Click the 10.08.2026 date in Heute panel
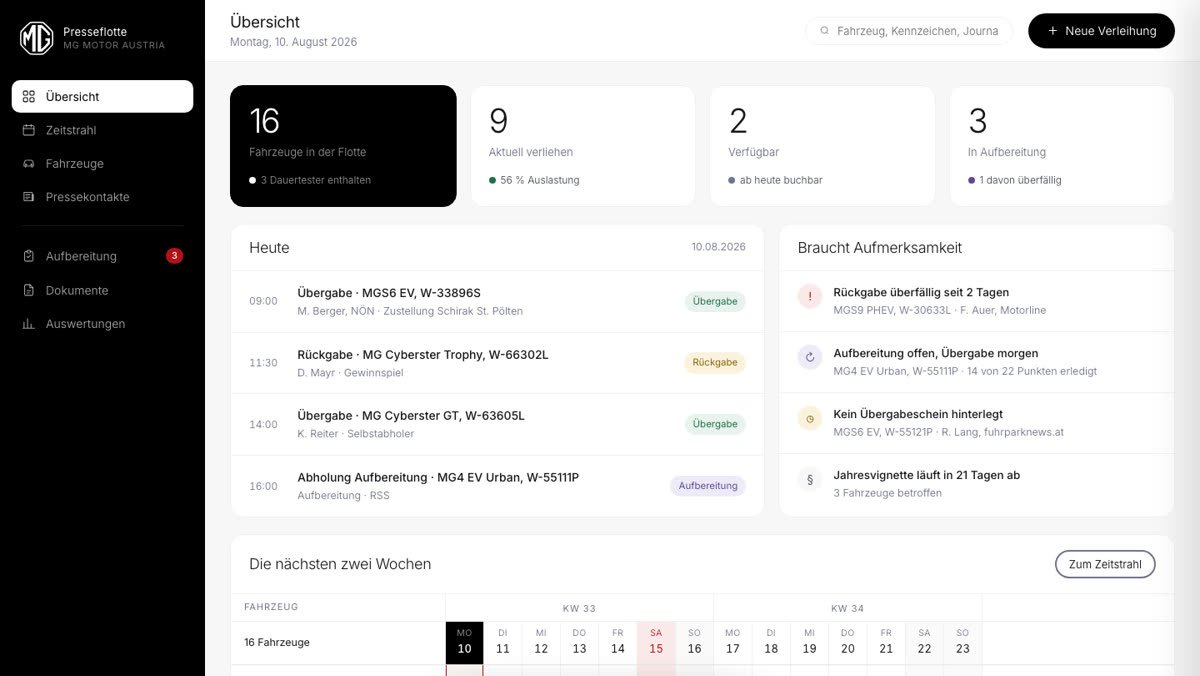 pyautogui.click(x=719, y=247)
